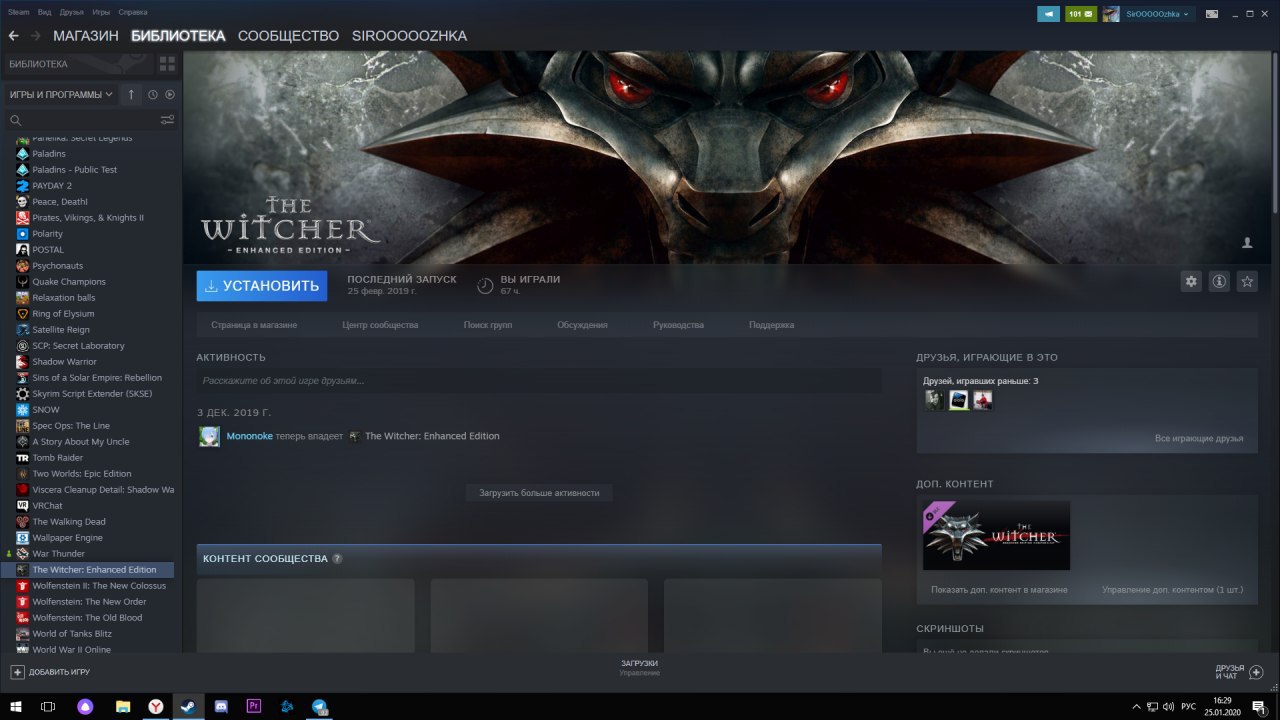The height and width of the screenshot is (720, 1280).
Task: Open ДРУЗЬЯ И ЧАТ panel
Action: point(1239,672)
